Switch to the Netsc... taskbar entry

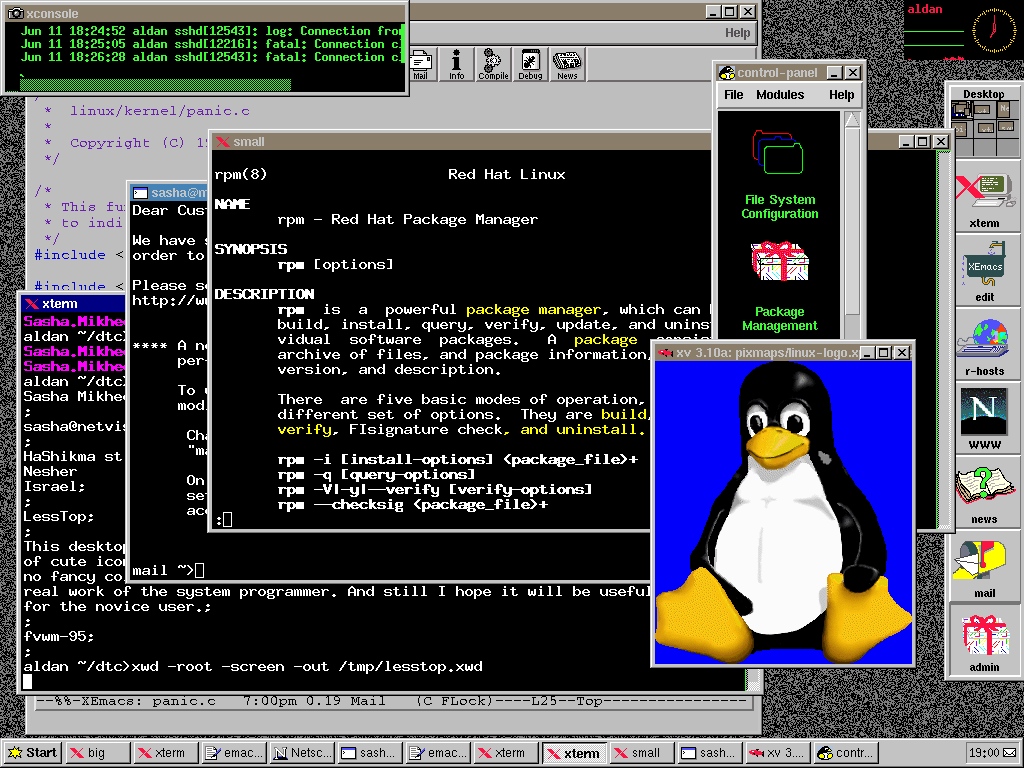pyautogui.click(x=302, y=753)
